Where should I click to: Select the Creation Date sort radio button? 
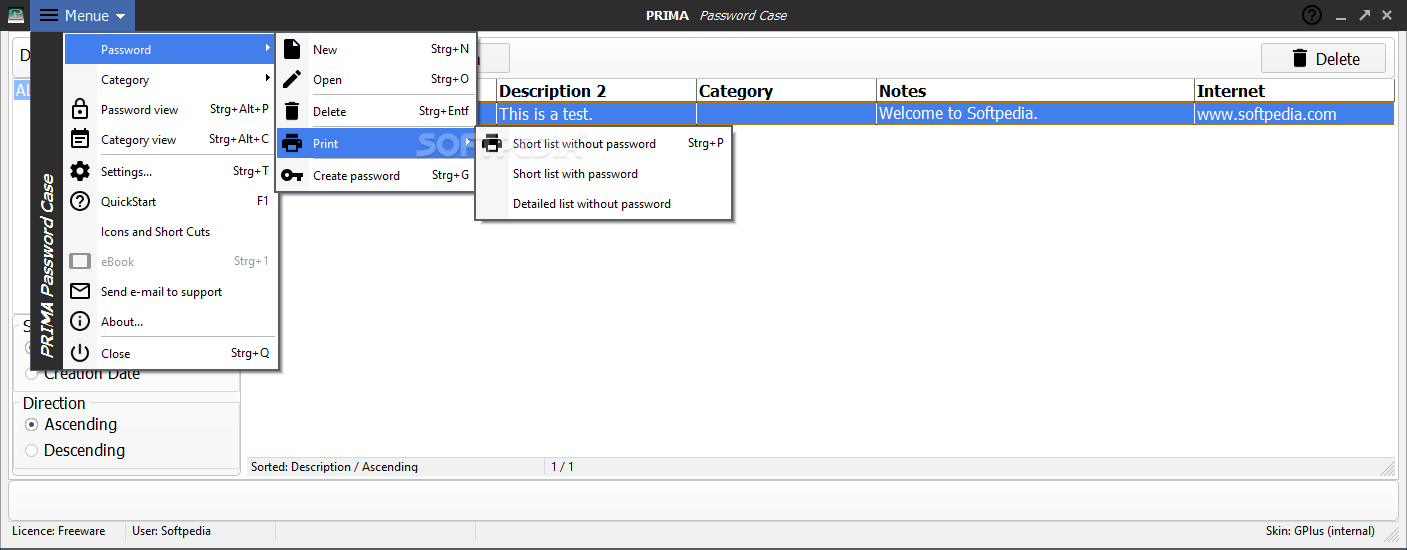click(31, 374)
